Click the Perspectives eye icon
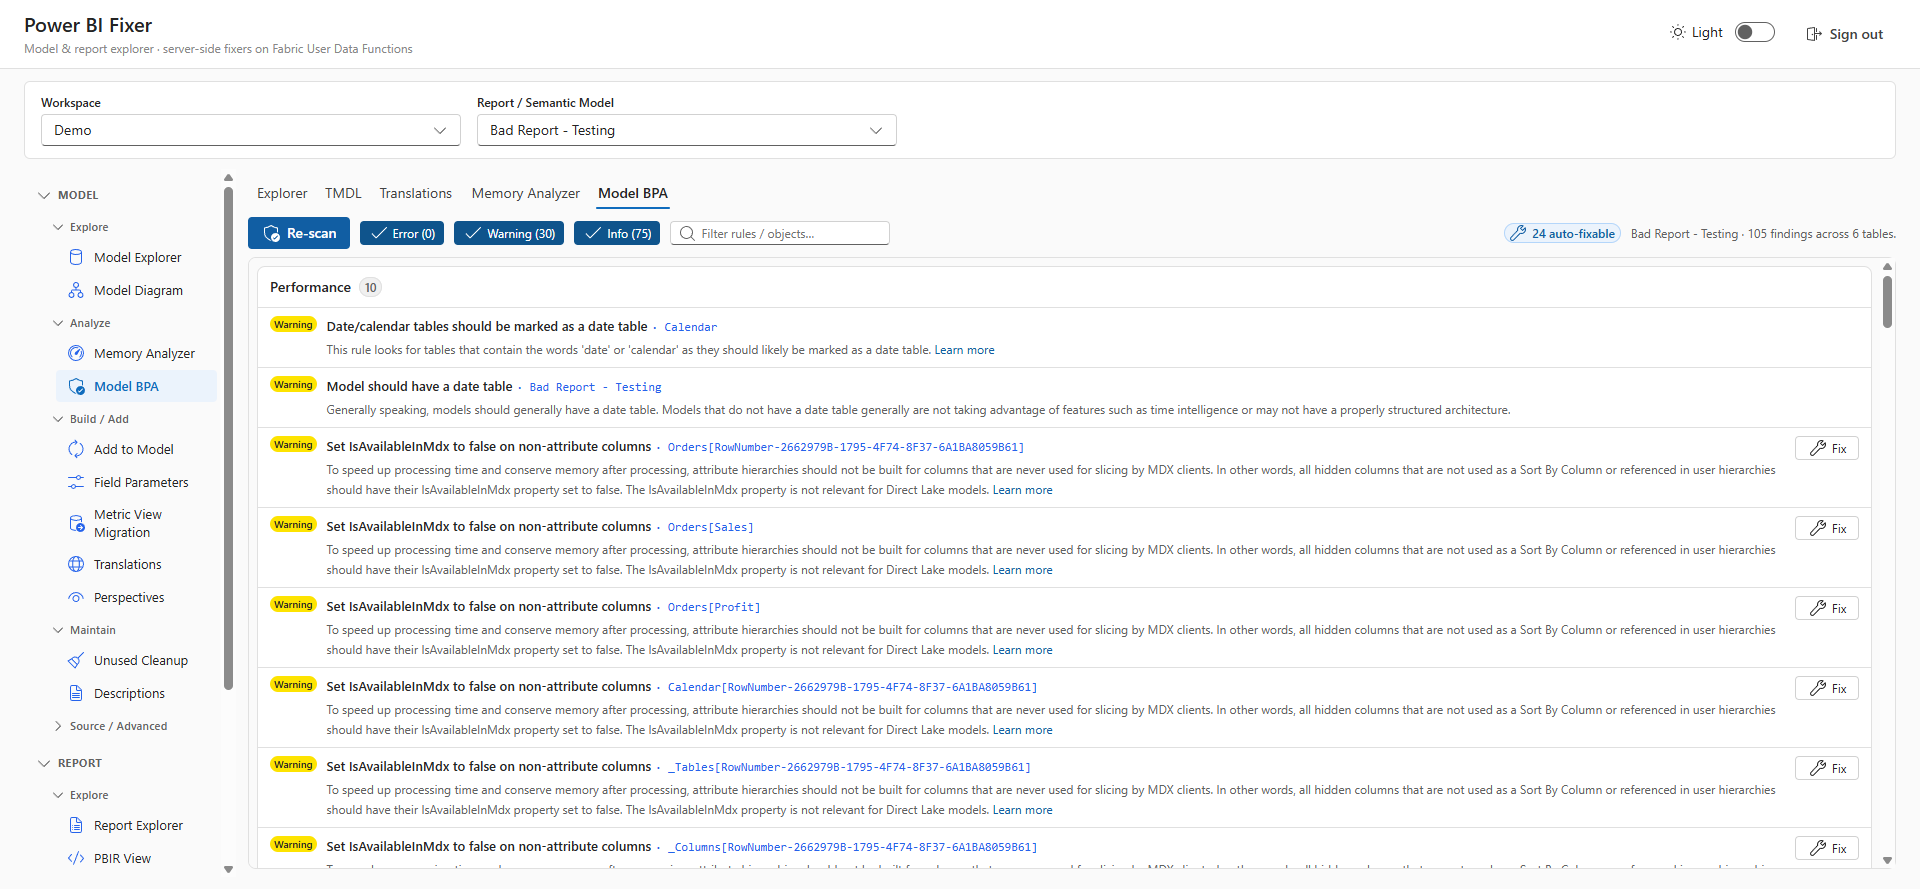The image size is (1920, 889). pos(76,598)
